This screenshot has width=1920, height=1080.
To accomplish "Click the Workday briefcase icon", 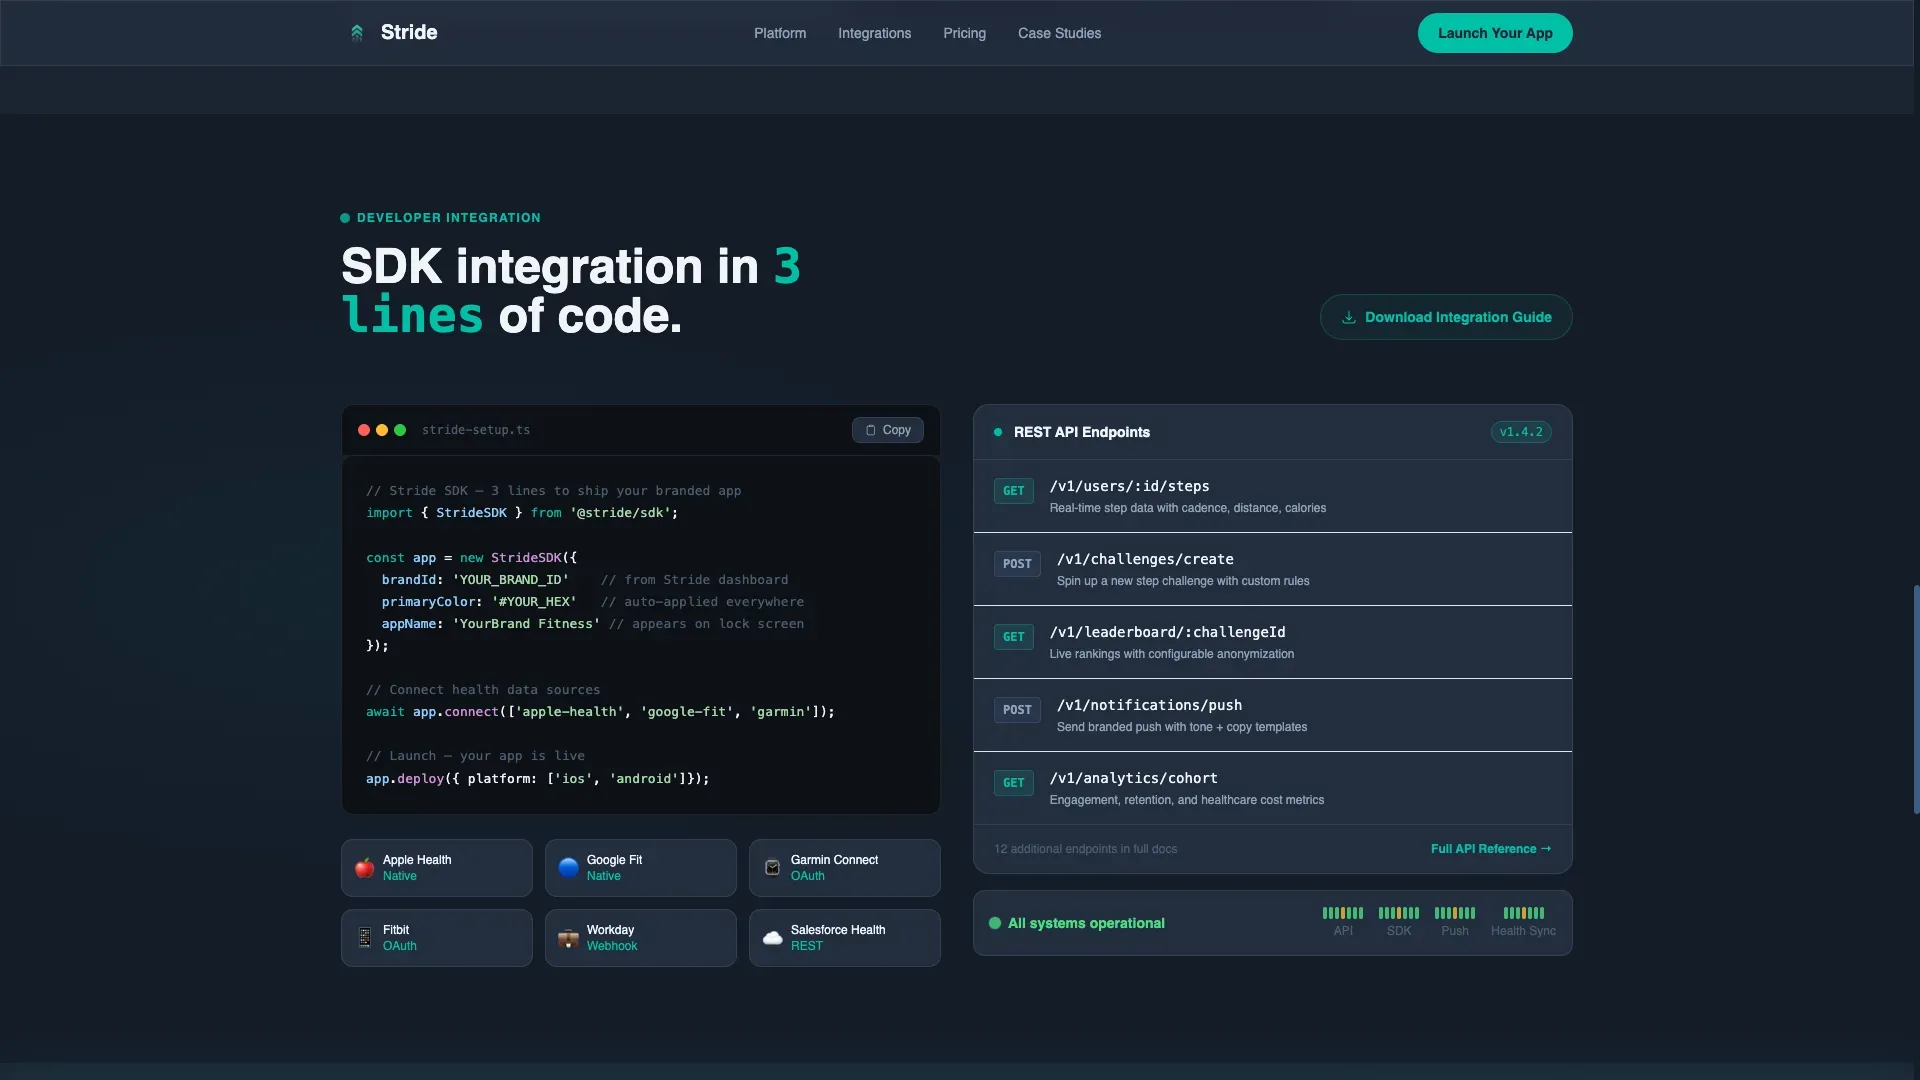I will click(x=569, y=938).
